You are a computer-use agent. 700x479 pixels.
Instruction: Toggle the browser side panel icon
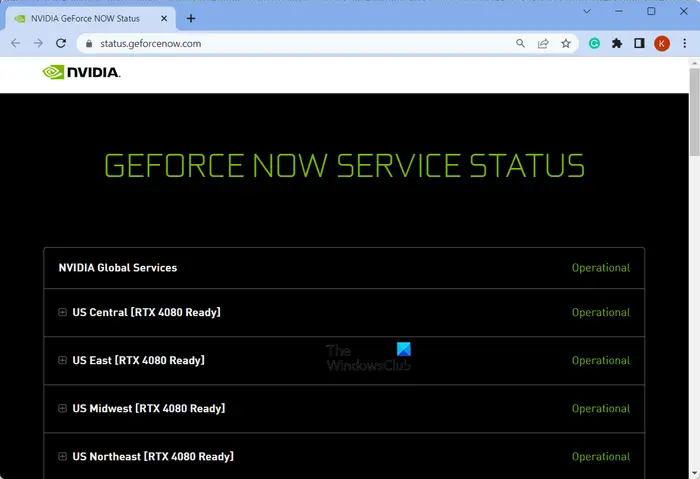639,43
